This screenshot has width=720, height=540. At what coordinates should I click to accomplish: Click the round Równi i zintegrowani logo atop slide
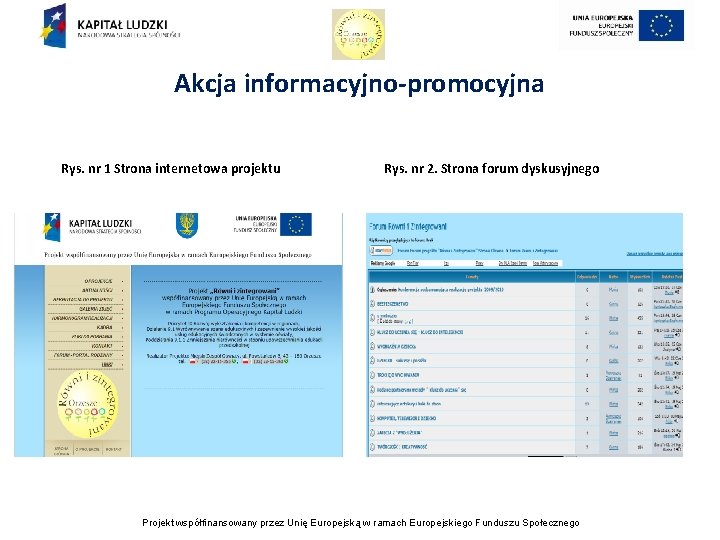click(x=358, y=34)
